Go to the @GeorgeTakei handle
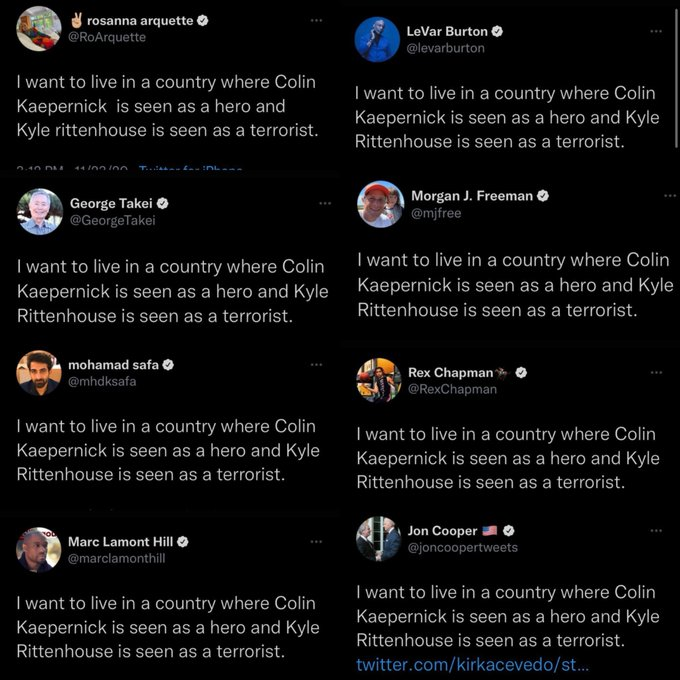The height and width of the screenshot is (680, 680). coord(112,220)
